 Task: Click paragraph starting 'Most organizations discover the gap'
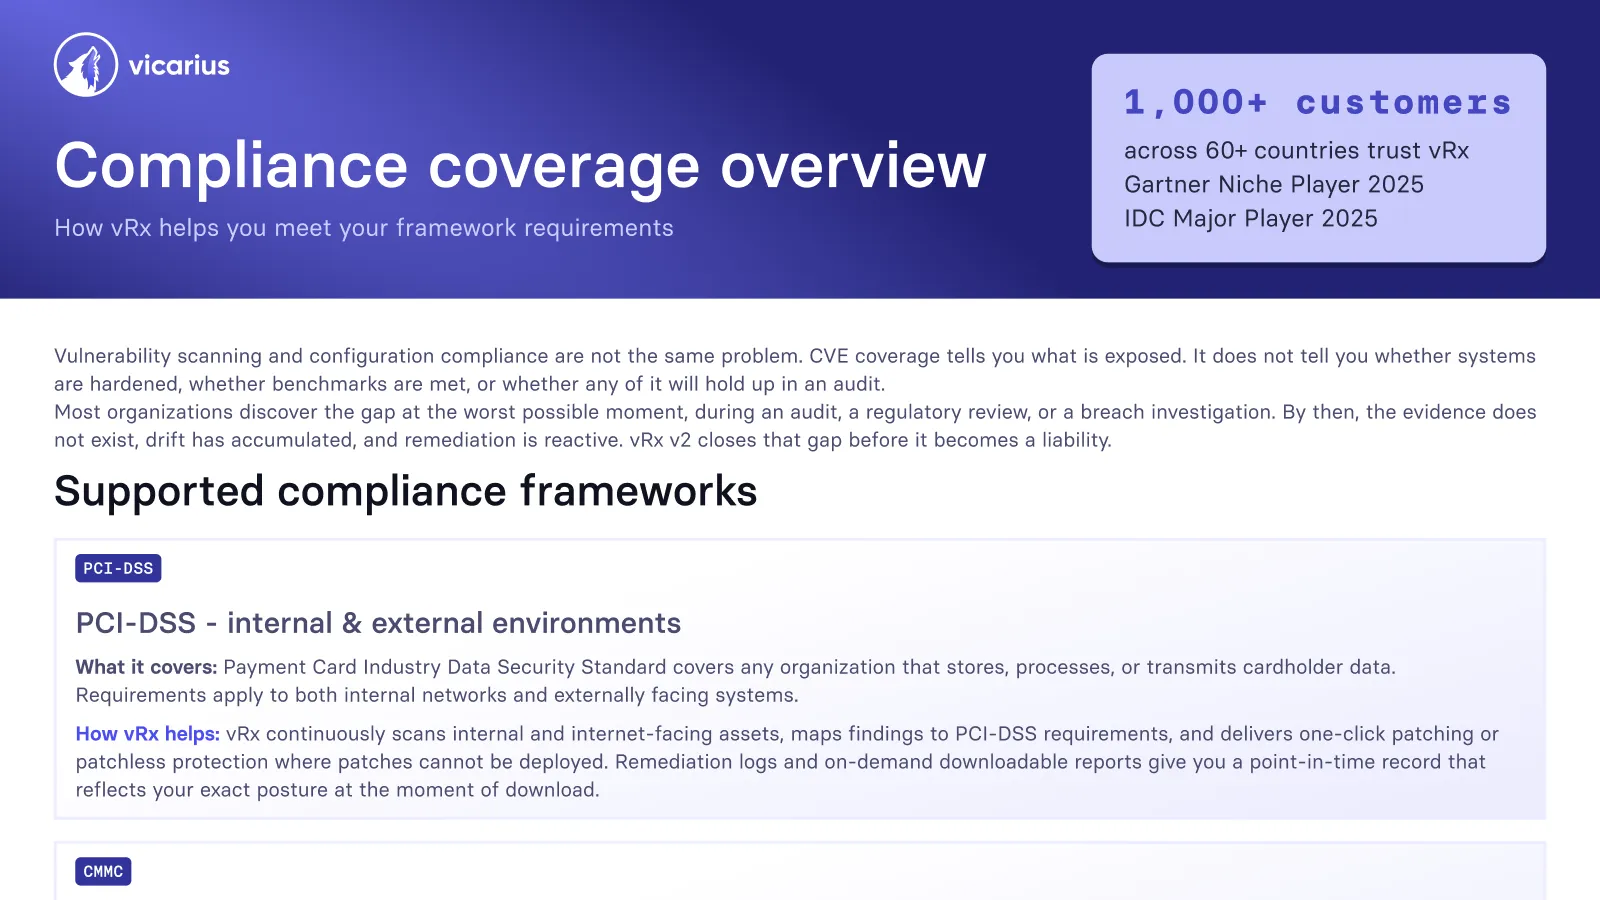(x=795, y=426)
